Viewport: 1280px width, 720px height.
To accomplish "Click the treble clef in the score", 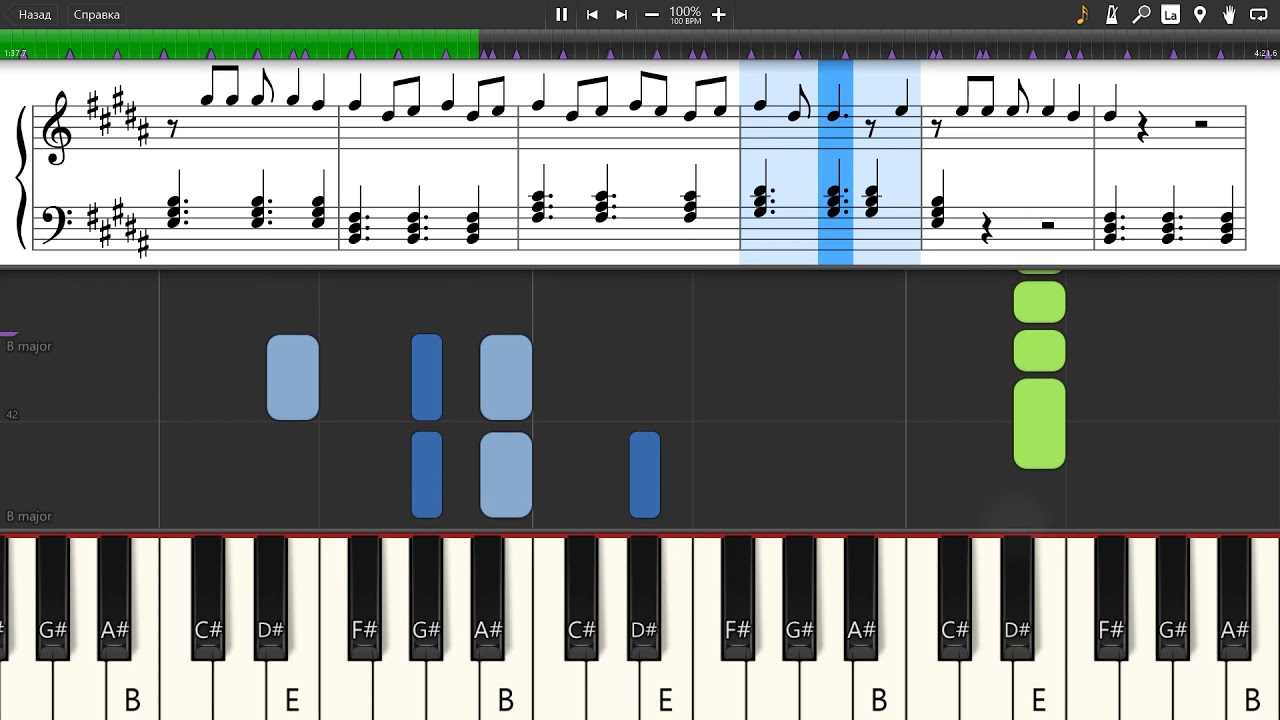I will click(x=55, y=128).
